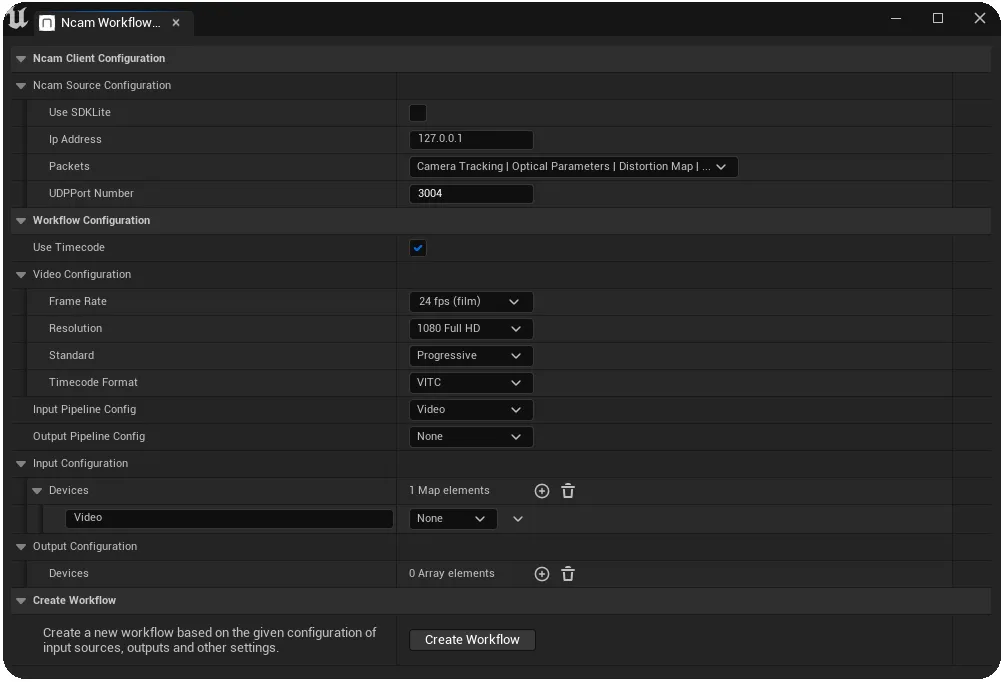Click the Frame Rate label
The height and width of the screenshot is (682, 1003).
78,301
